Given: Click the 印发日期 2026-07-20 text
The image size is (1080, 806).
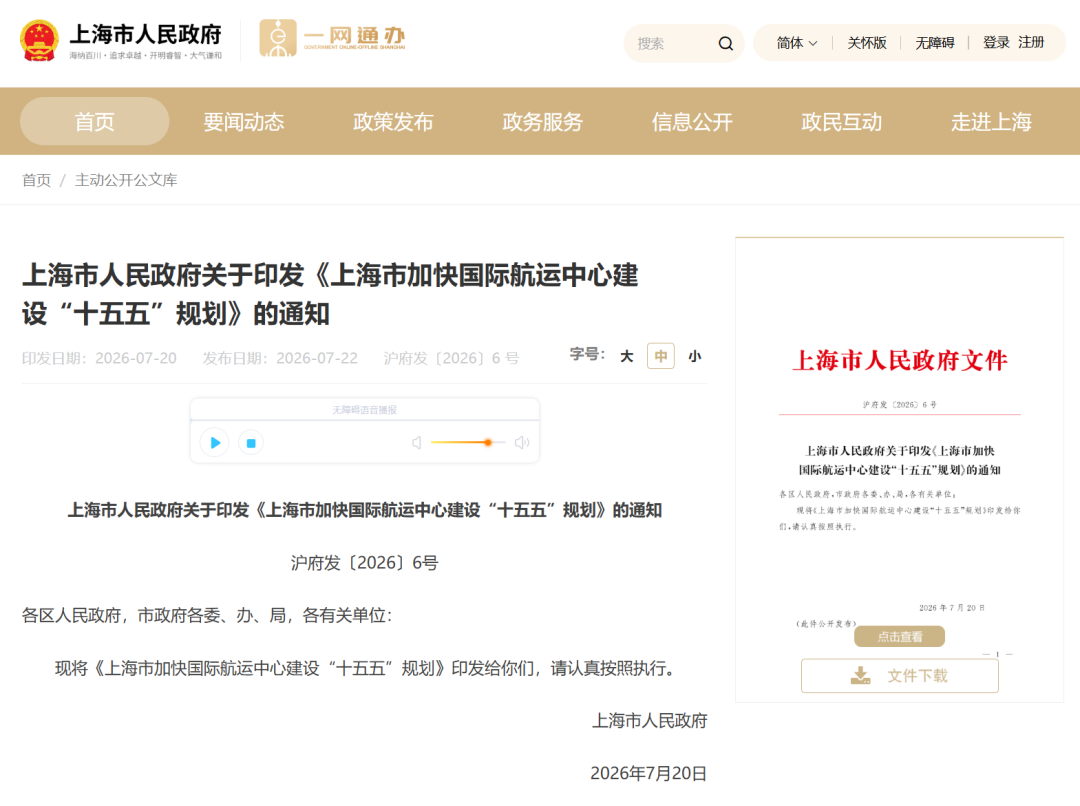Looking at the screenshot, I should coord(99,358).
